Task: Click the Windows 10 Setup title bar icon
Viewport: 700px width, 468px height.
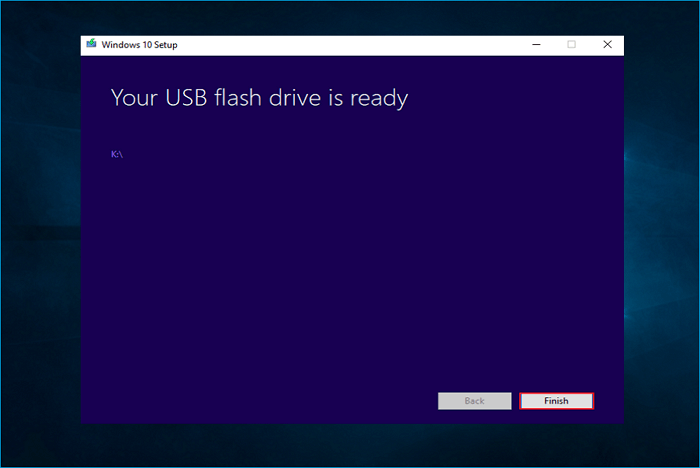Action: click(92, 44)
